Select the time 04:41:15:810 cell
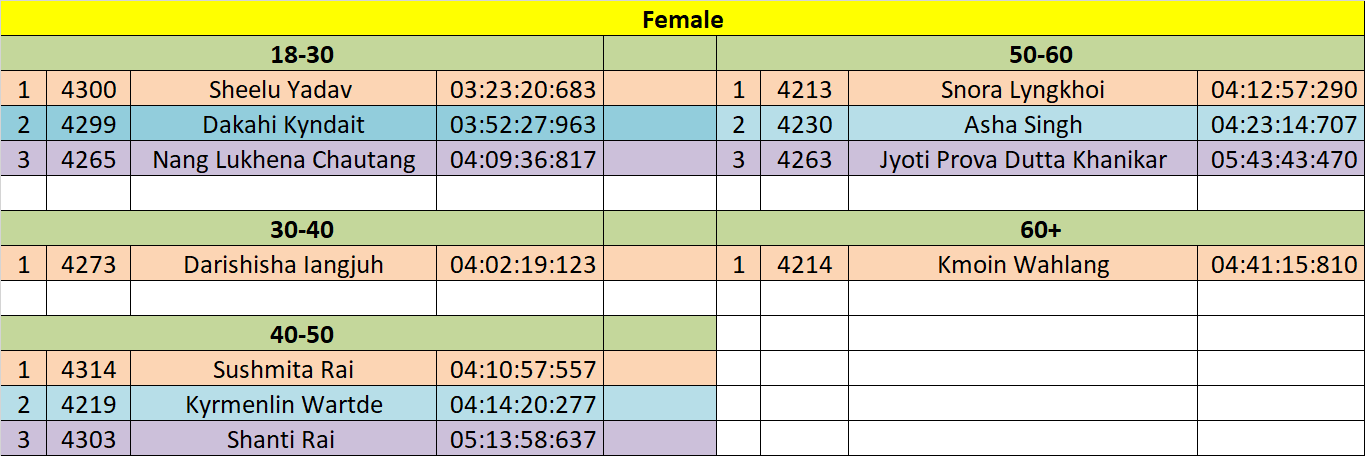1365x456 pixels. 1283,265
